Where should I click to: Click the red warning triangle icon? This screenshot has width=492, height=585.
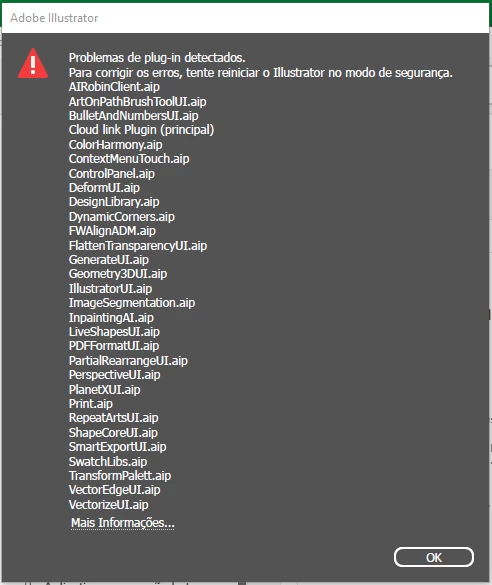click(33, 63)
